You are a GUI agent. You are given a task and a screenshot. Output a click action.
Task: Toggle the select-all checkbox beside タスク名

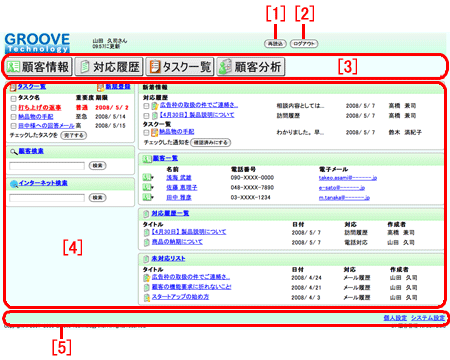pyautogui.click(x=13, y=99)
